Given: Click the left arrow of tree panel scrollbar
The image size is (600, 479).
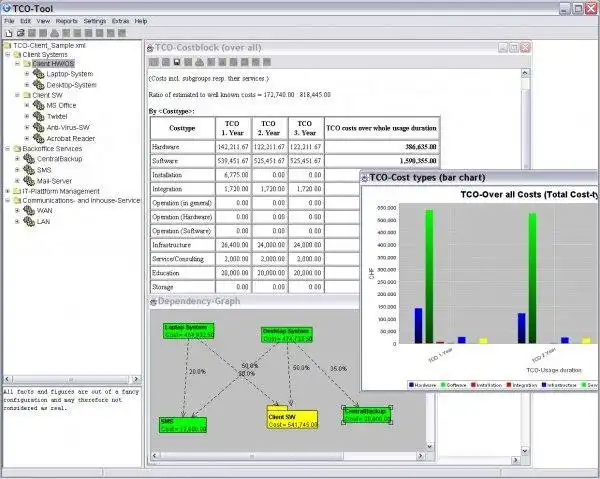Looking at the screenshot, I should pyautogui.click(x=8, y=379).
